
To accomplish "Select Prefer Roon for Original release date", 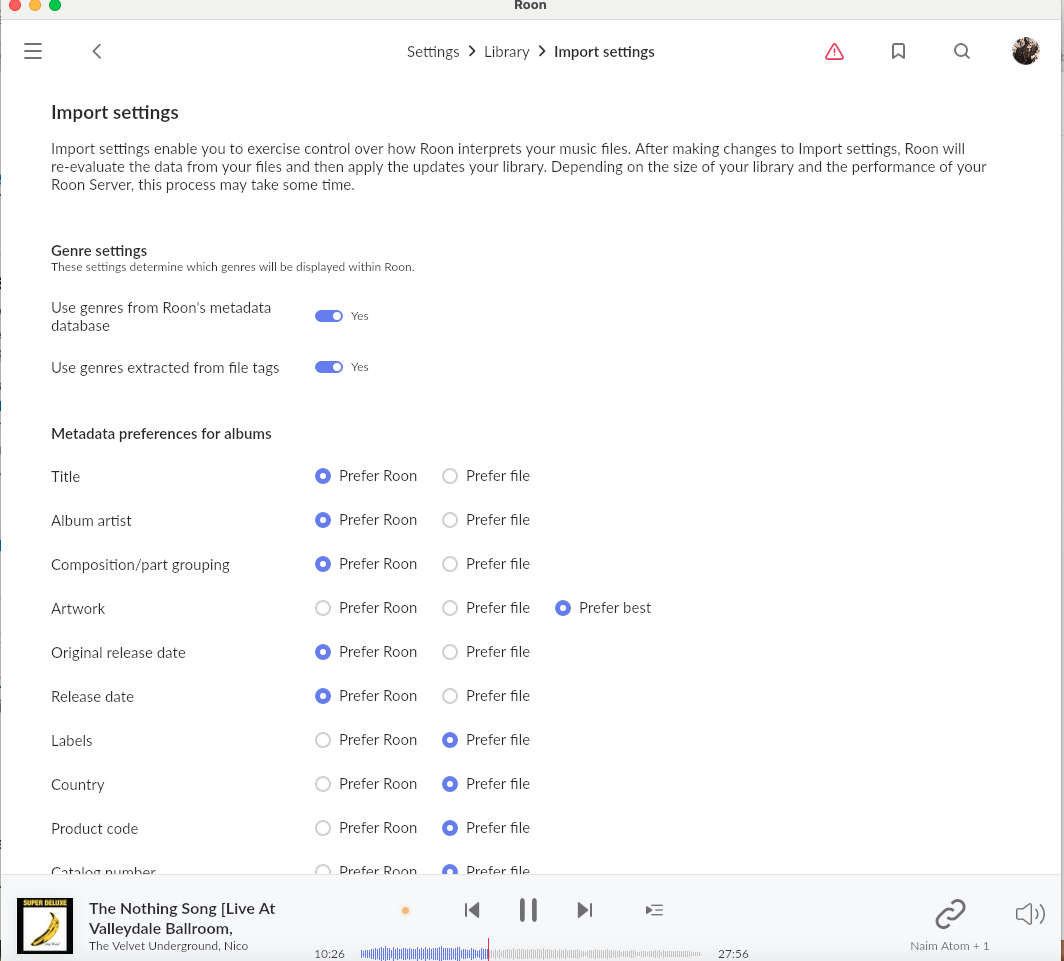I will 323,652.
